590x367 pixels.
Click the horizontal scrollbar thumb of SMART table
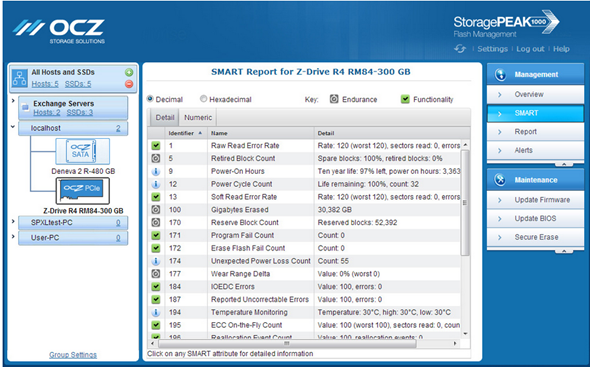click(x=287, y=343)
